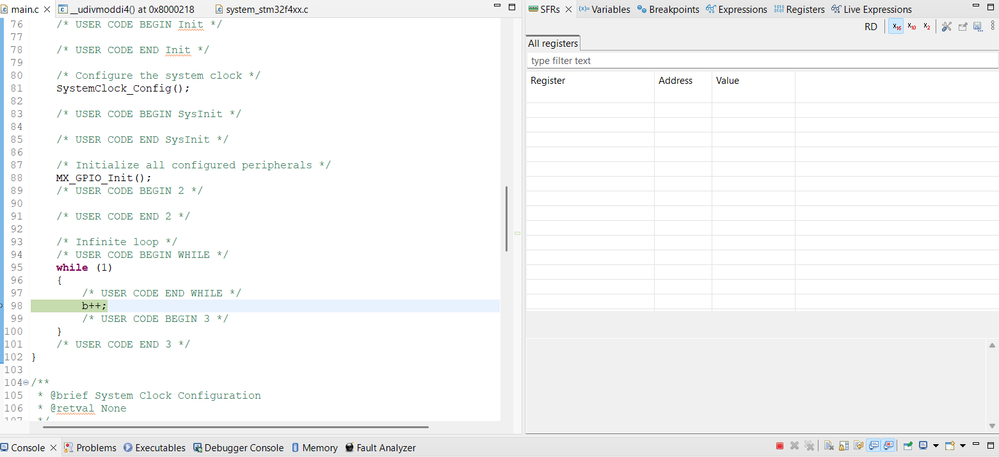Minimize the SFRs view panel

(x=975, y=6)
